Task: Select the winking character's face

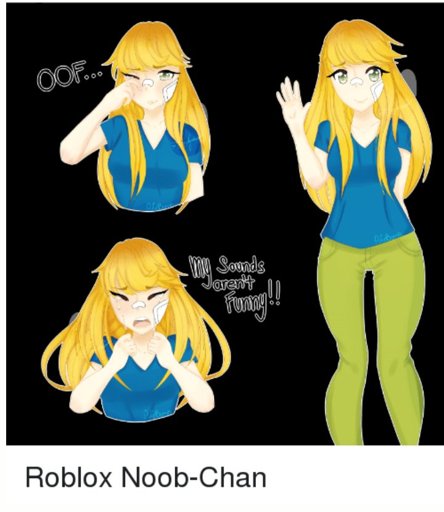Action: tap(150, 86)
